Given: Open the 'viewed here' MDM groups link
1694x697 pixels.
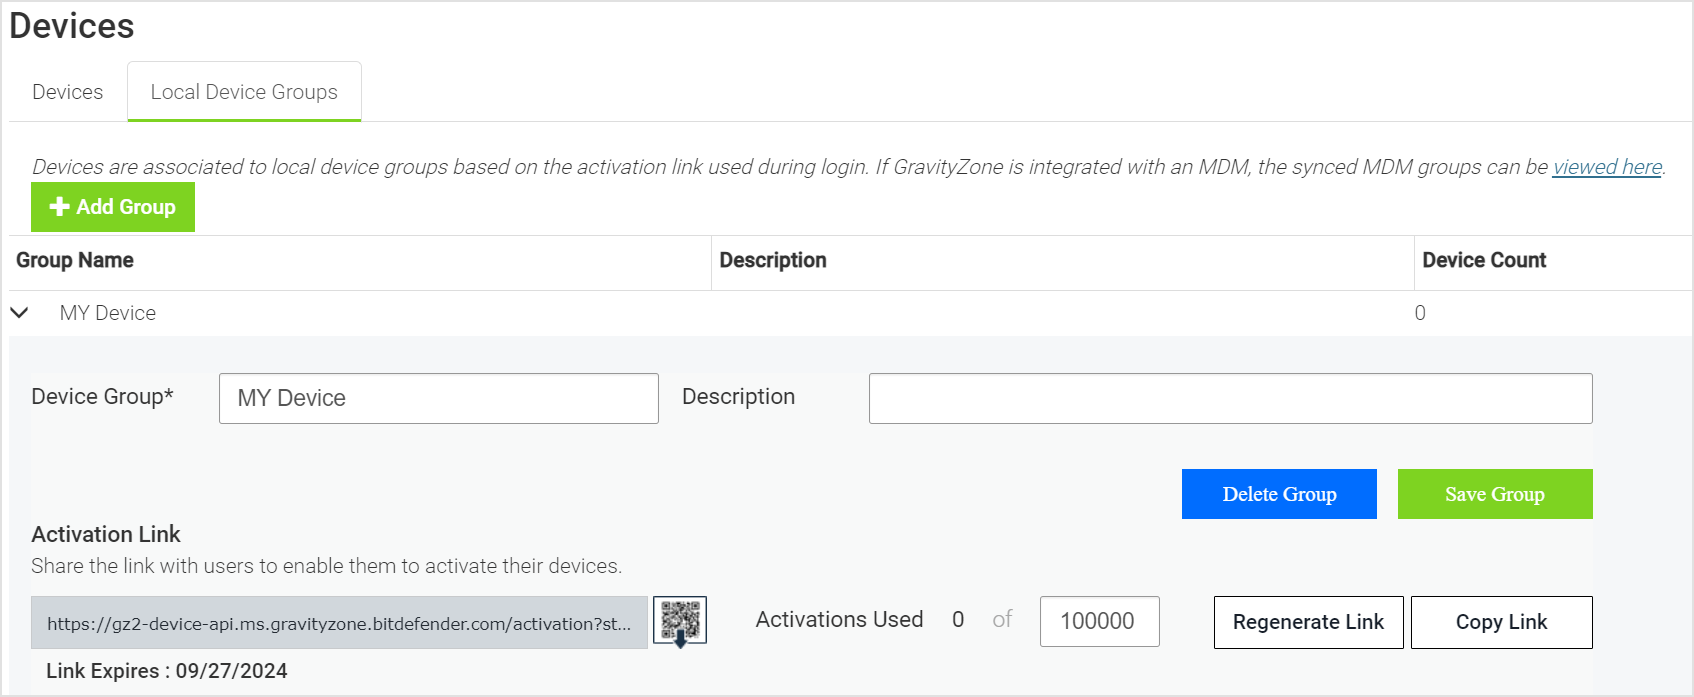Looking at the screenshot, I should tap(1606, 167).
